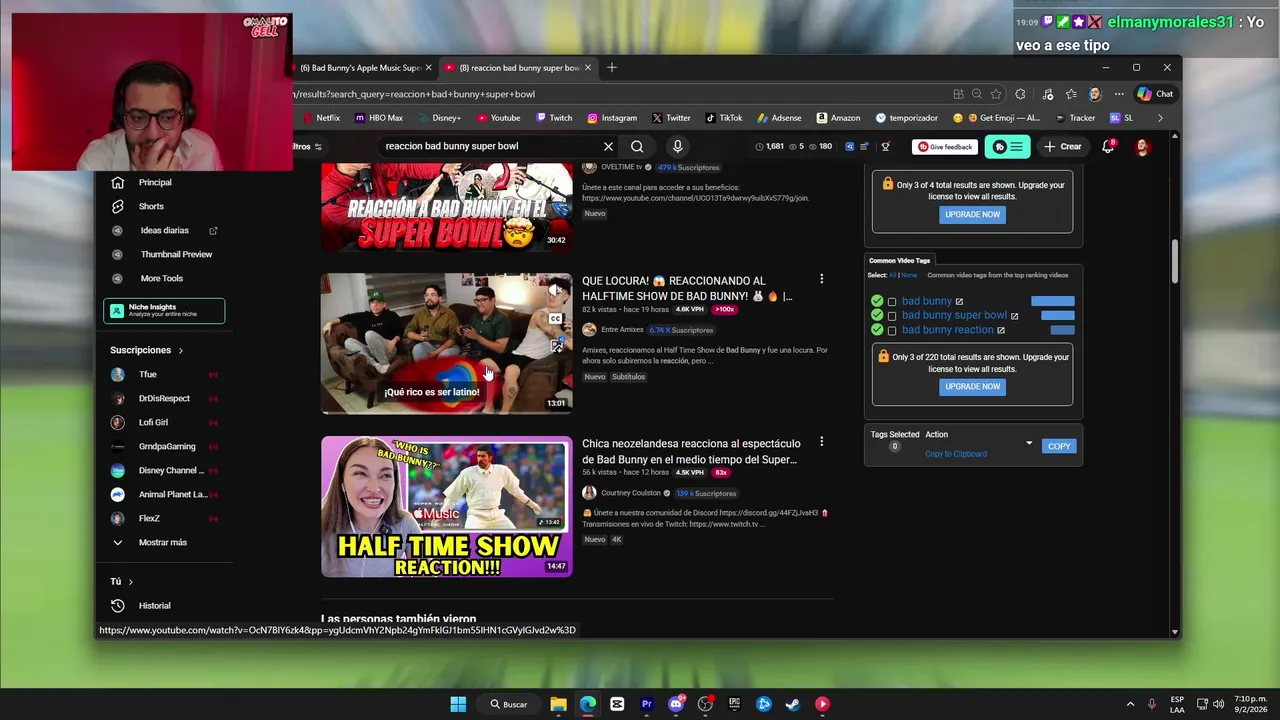Open YouTube notifications bell

tap(1108, 146)
